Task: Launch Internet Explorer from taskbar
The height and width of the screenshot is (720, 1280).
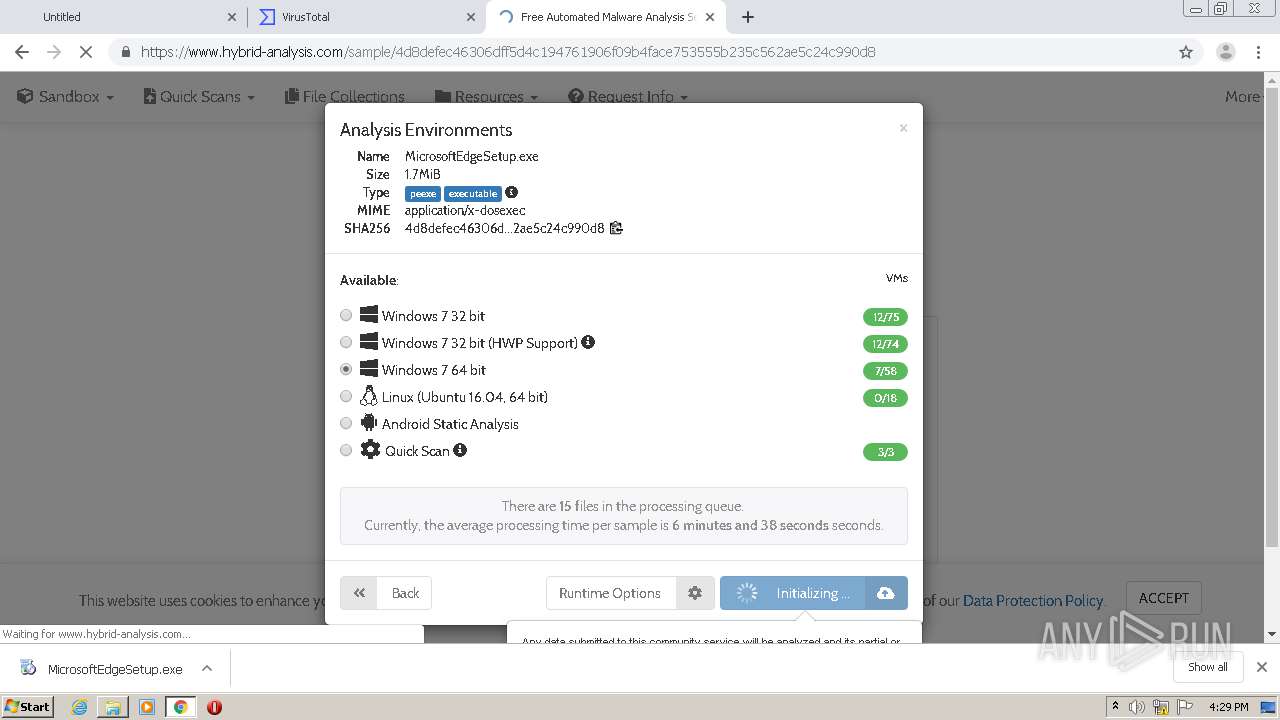Action: (x=80, y=706)
